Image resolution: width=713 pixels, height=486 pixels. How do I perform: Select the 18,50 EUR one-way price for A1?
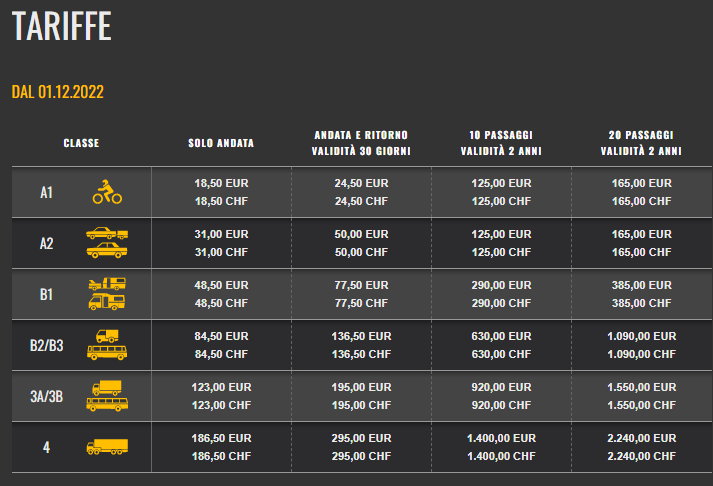point(221,183)
